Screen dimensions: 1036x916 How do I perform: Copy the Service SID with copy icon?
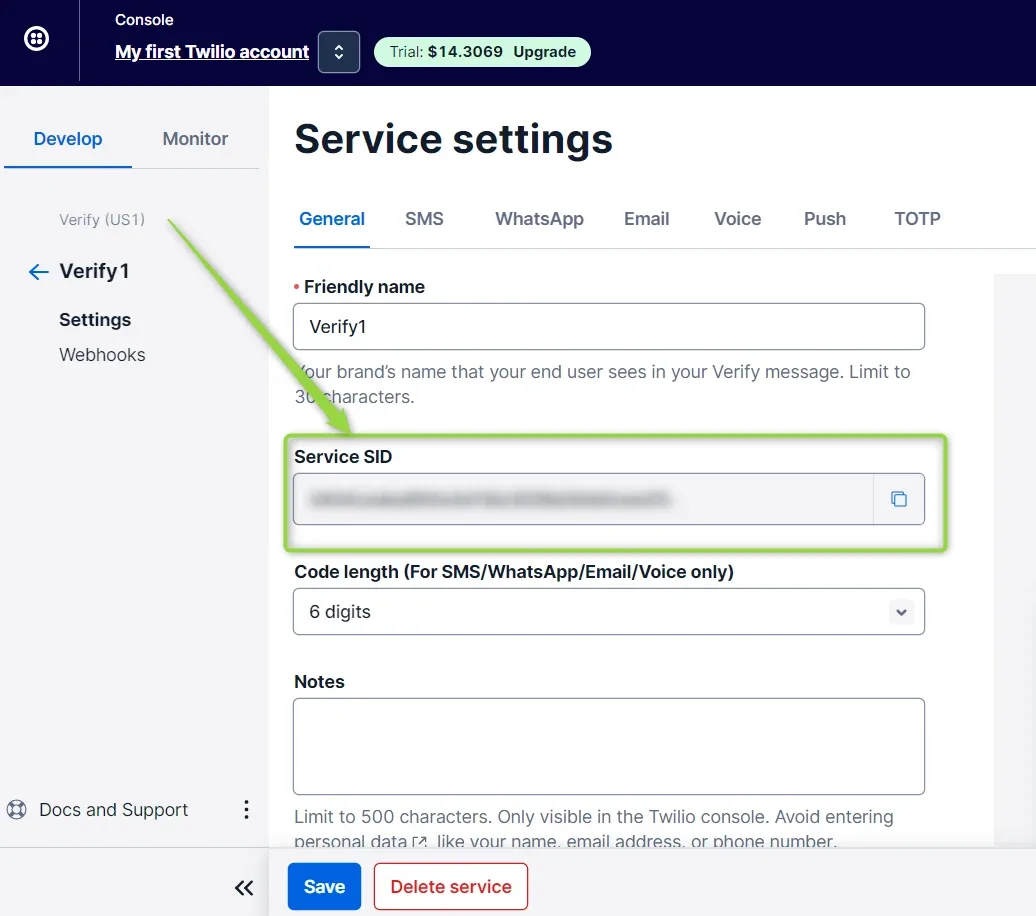pyautogui.click(x=899, y=499)
